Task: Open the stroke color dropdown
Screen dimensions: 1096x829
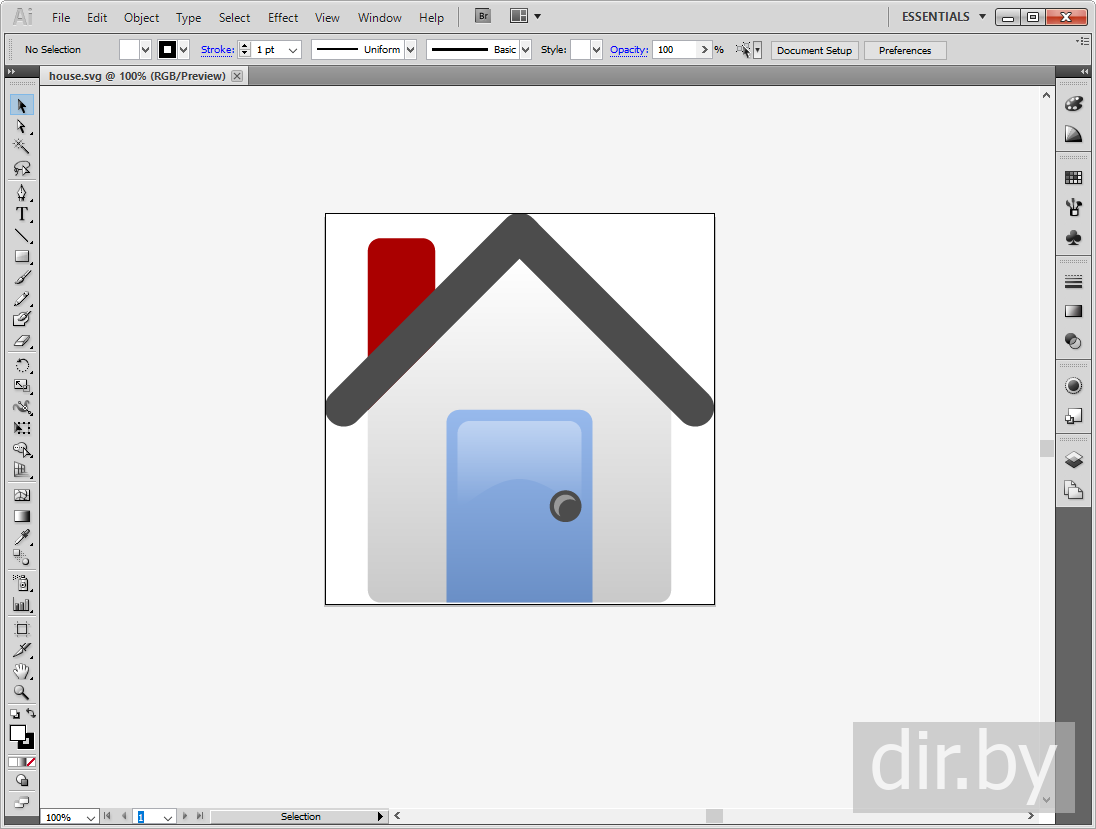Action: point(184,50)
